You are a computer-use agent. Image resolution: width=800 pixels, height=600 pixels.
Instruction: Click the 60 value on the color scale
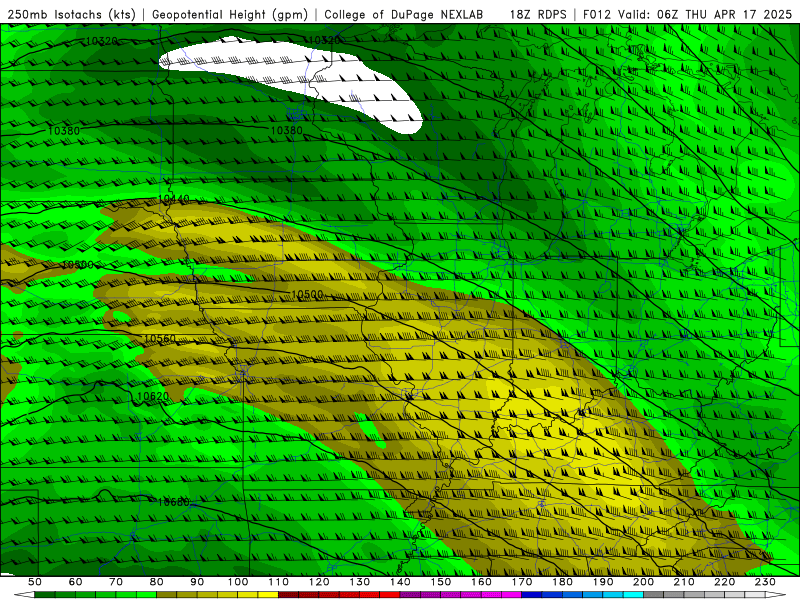coord(75,582)
